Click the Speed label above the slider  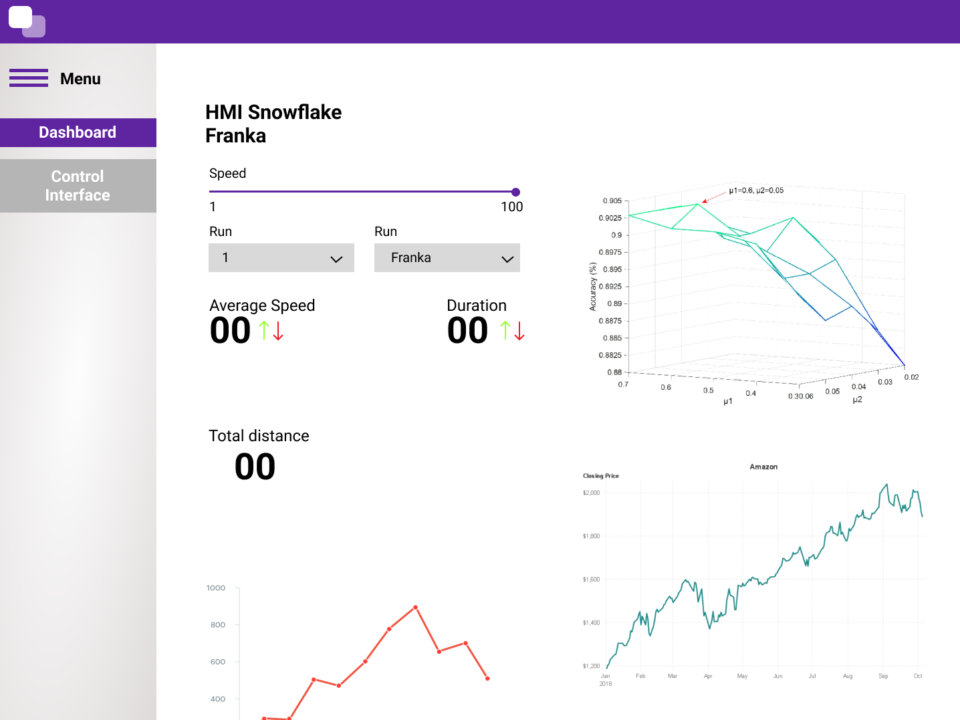click(228, 173)
